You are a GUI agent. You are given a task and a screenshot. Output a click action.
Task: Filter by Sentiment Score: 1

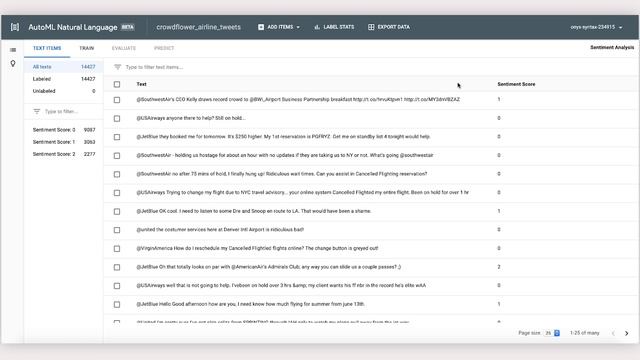(64, 142)
